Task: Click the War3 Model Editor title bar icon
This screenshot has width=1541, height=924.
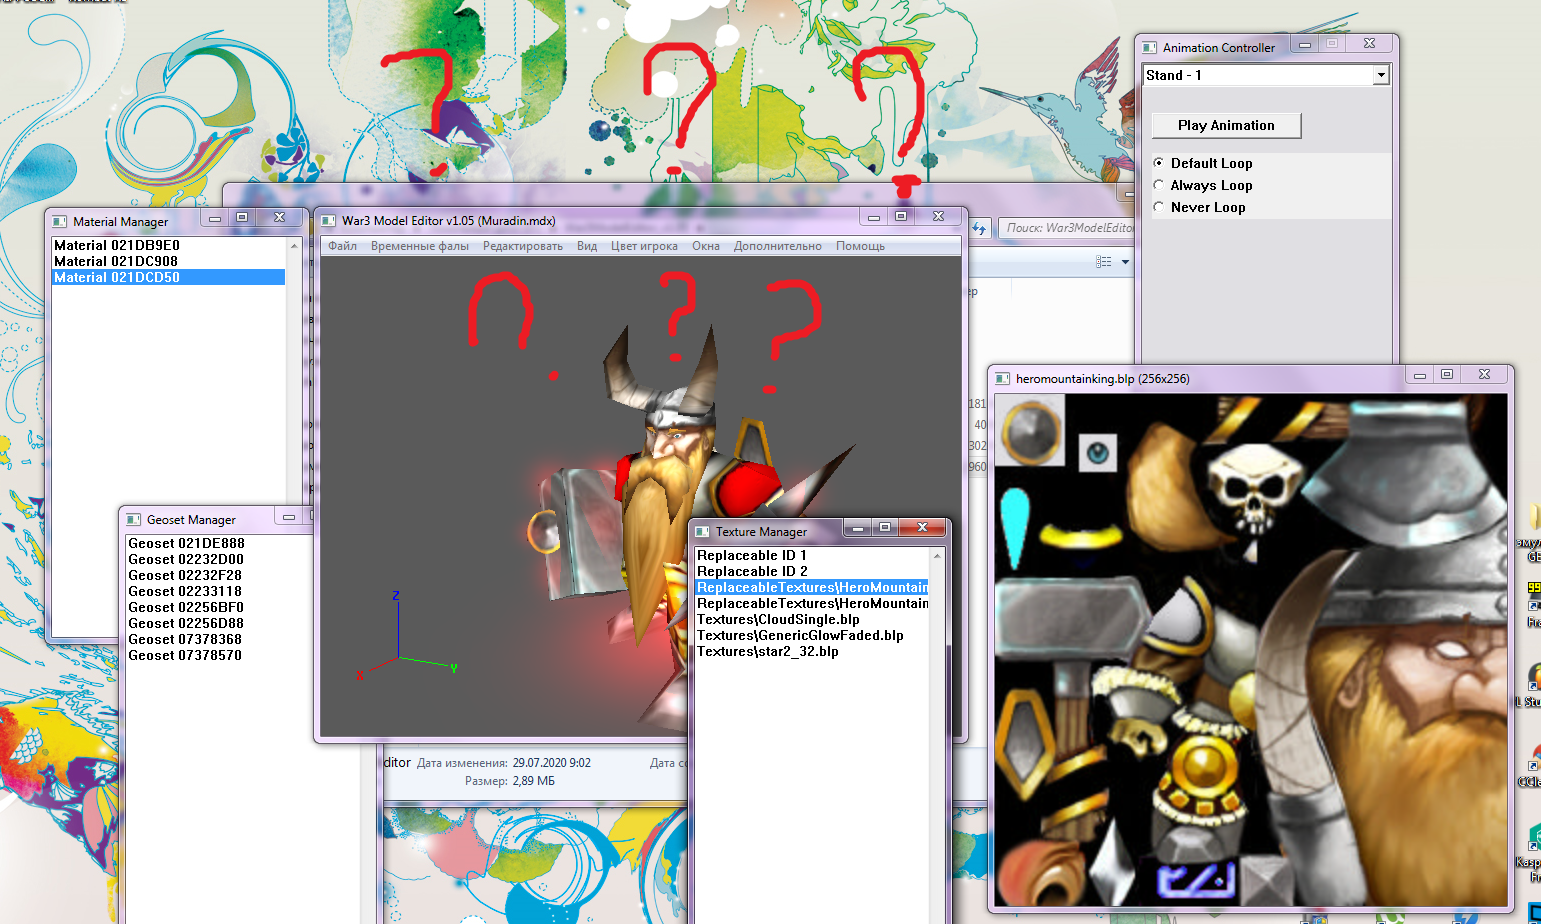Action: 328,221
